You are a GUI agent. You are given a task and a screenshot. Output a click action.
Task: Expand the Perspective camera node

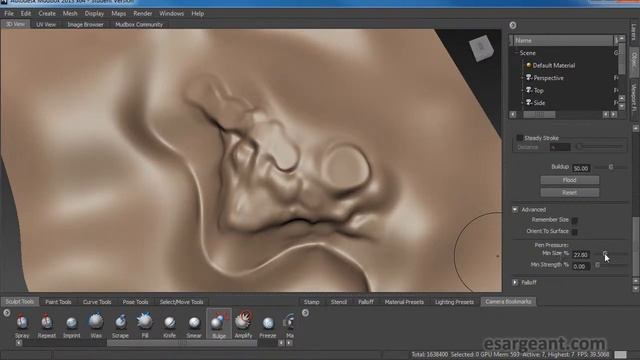(522, 78)
